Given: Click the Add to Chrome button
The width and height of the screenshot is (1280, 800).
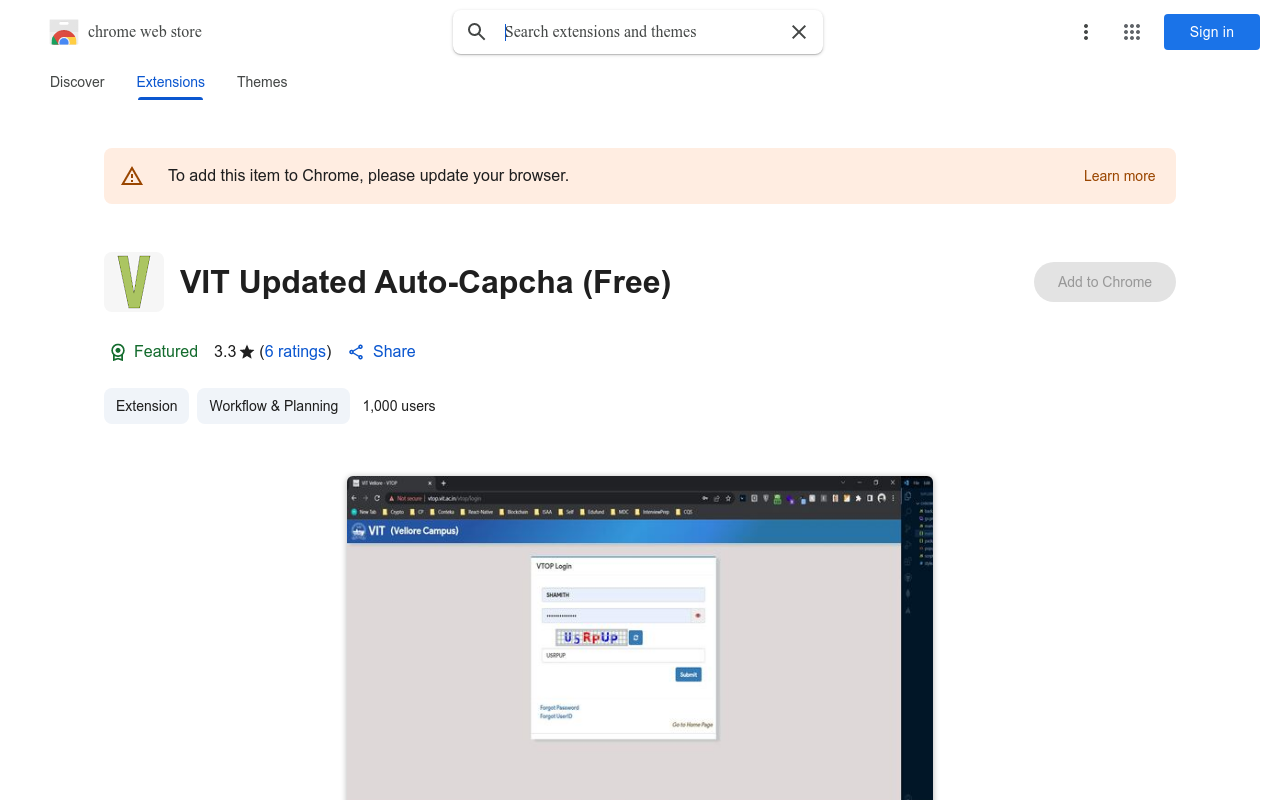Looking at the screenshot, I should click(1105, 282).
